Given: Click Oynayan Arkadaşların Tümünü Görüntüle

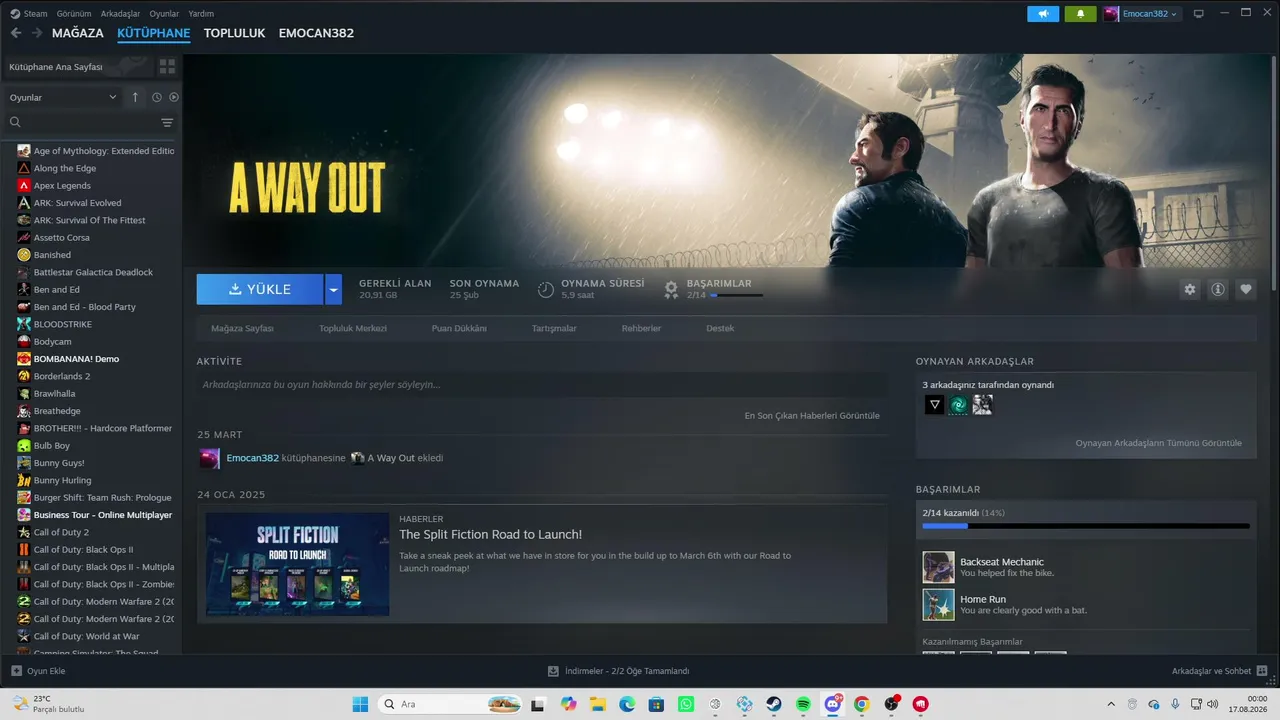Looking at the screenshot, I should click(x=1159, y=443).
